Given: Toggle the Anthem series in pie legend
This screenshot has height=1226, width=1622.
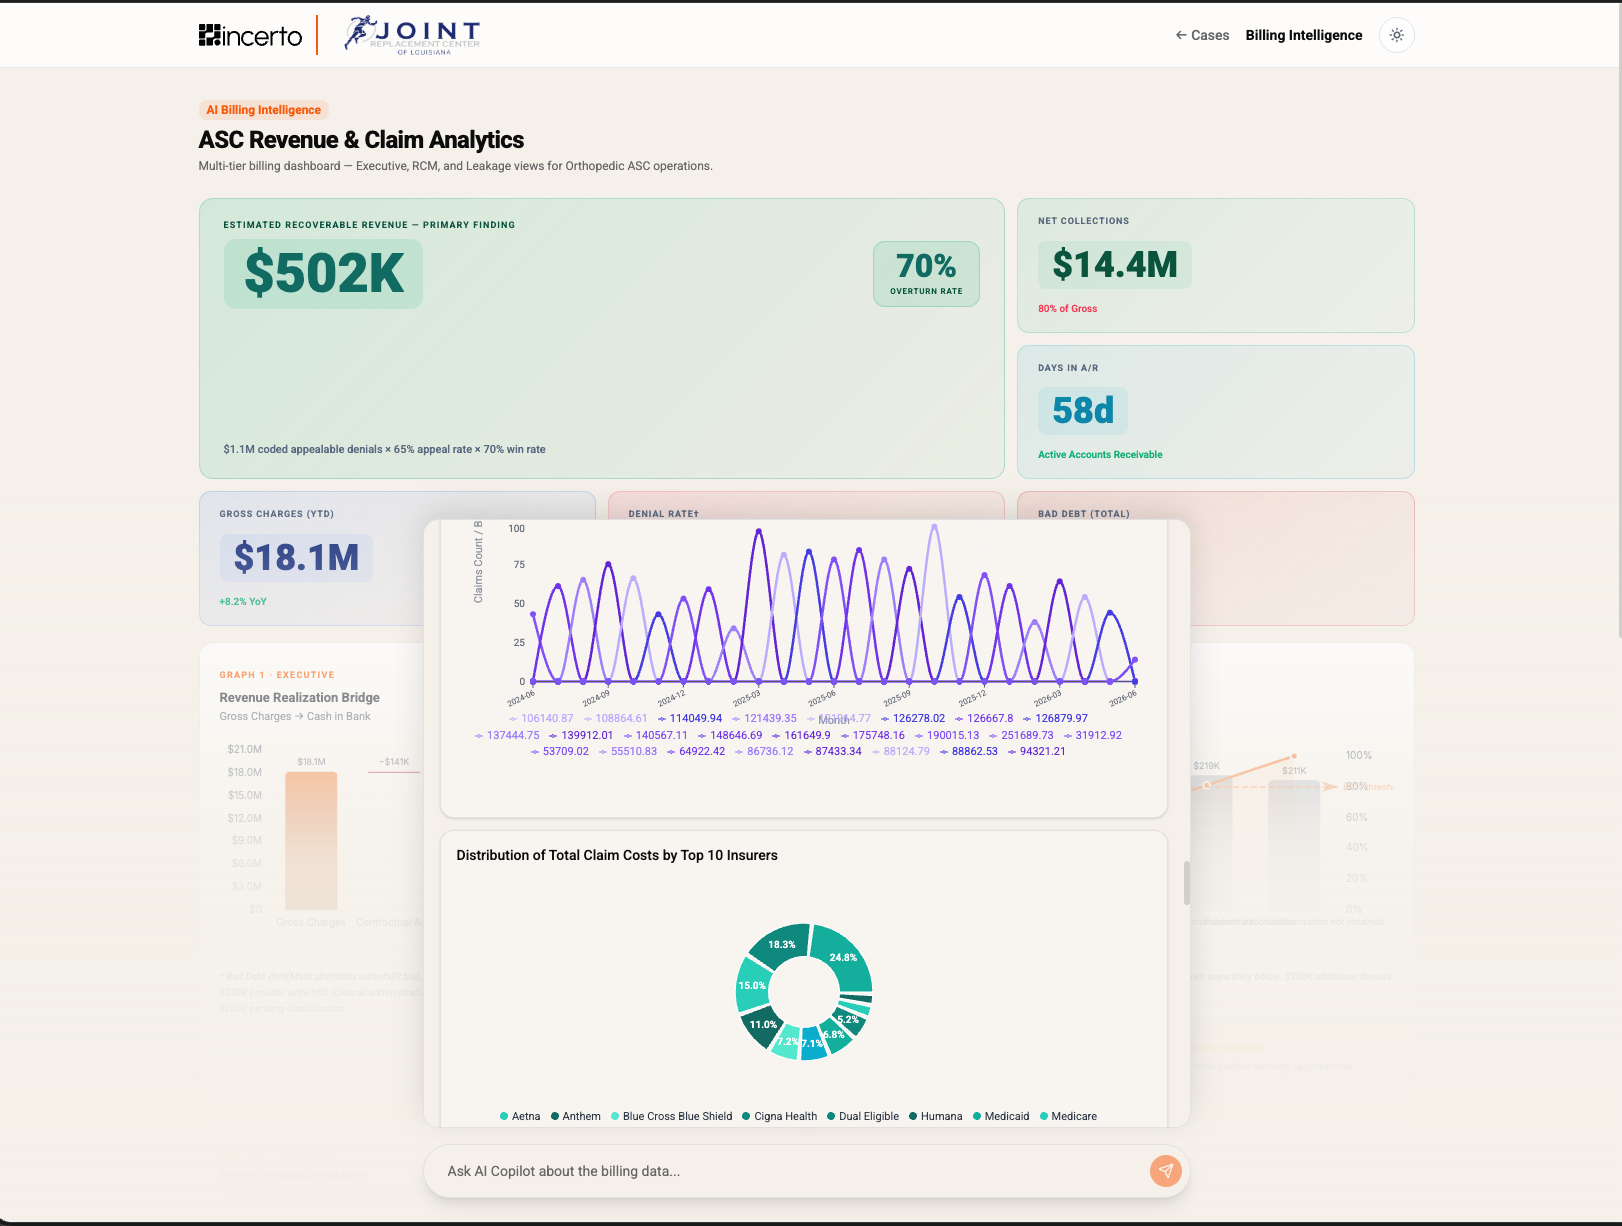Looking at the screenshot, I should pyautogui.click(x=576, y=1116).
